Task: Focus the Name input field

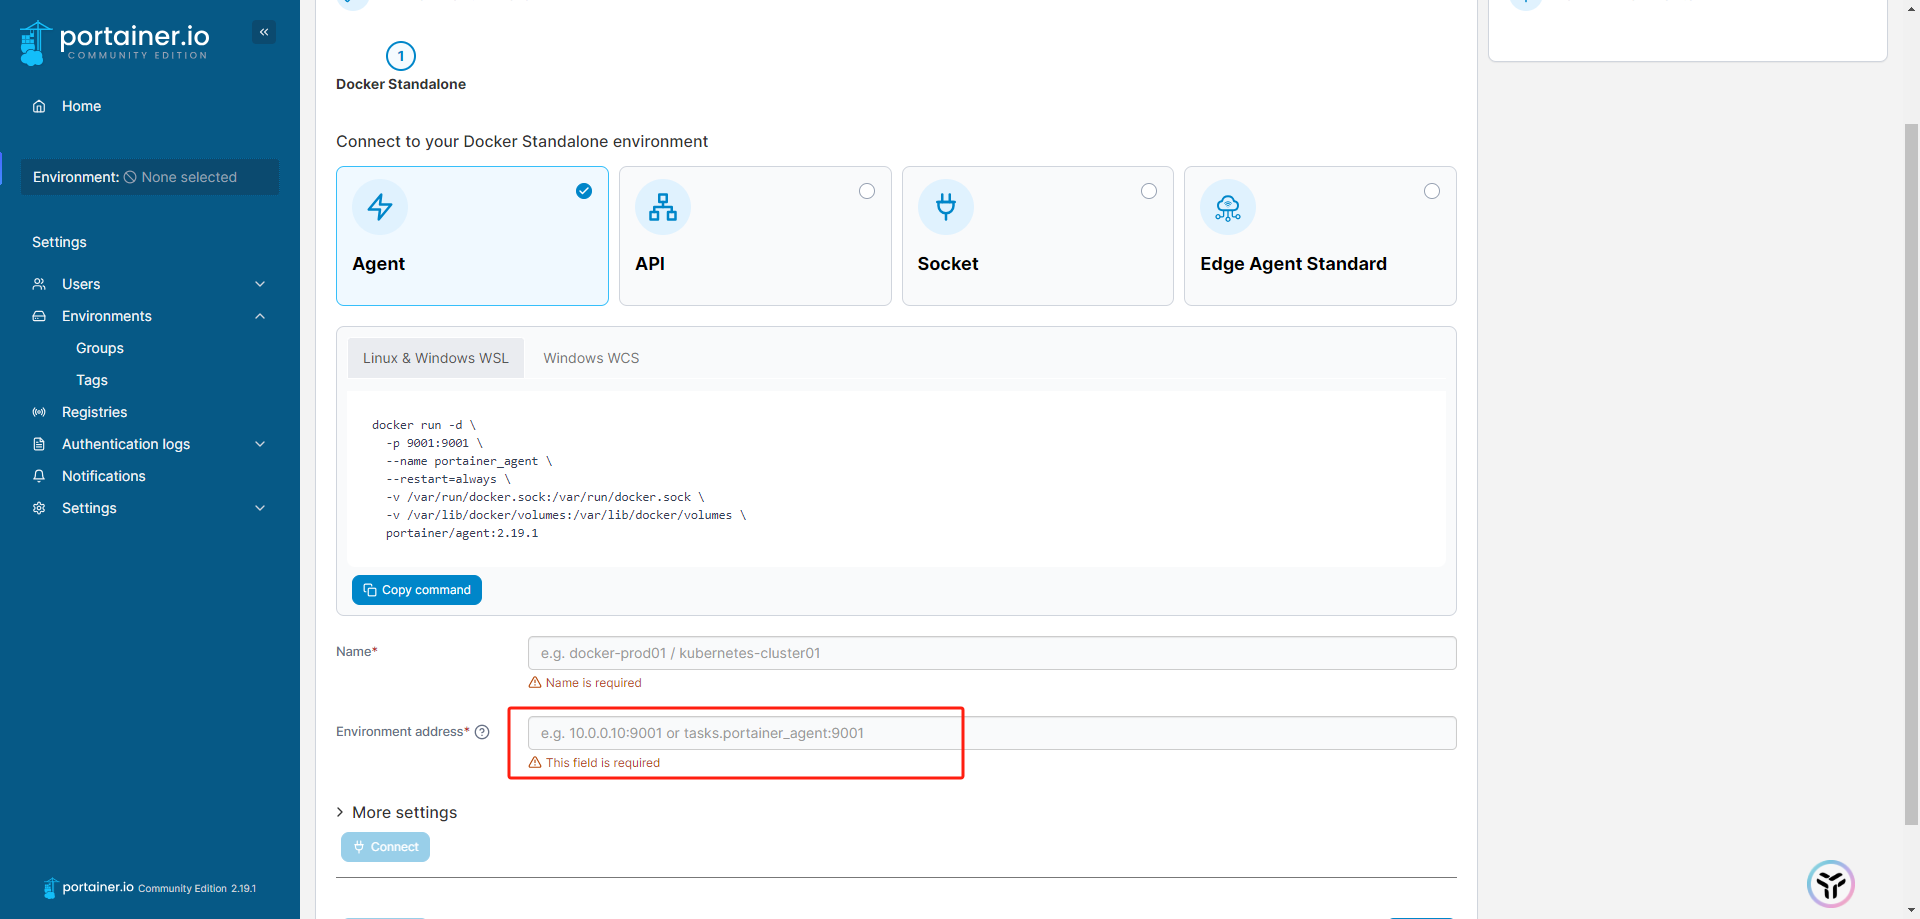Action: pyautogui.click(x=992, y=653)
